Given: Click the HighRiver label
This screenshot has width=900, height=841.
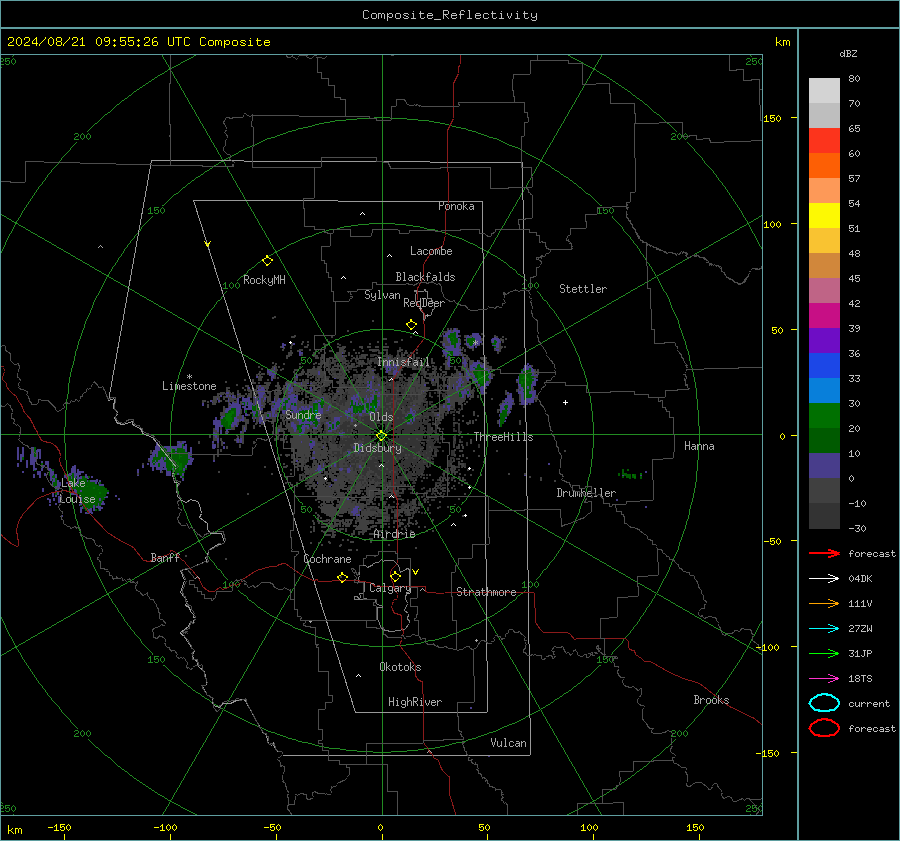Looking at the screenshot, I should point(415,702).
